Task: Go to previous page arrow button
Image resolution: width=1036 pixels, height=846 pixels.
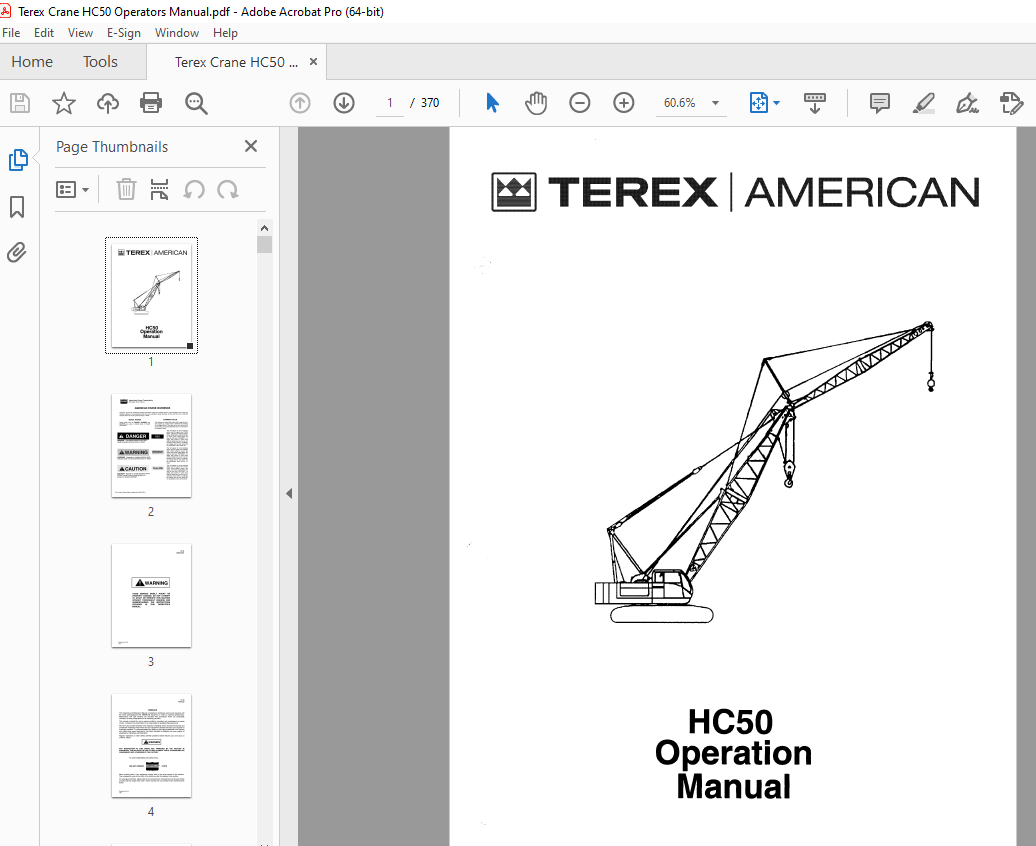Action: [x=300, y=103]
